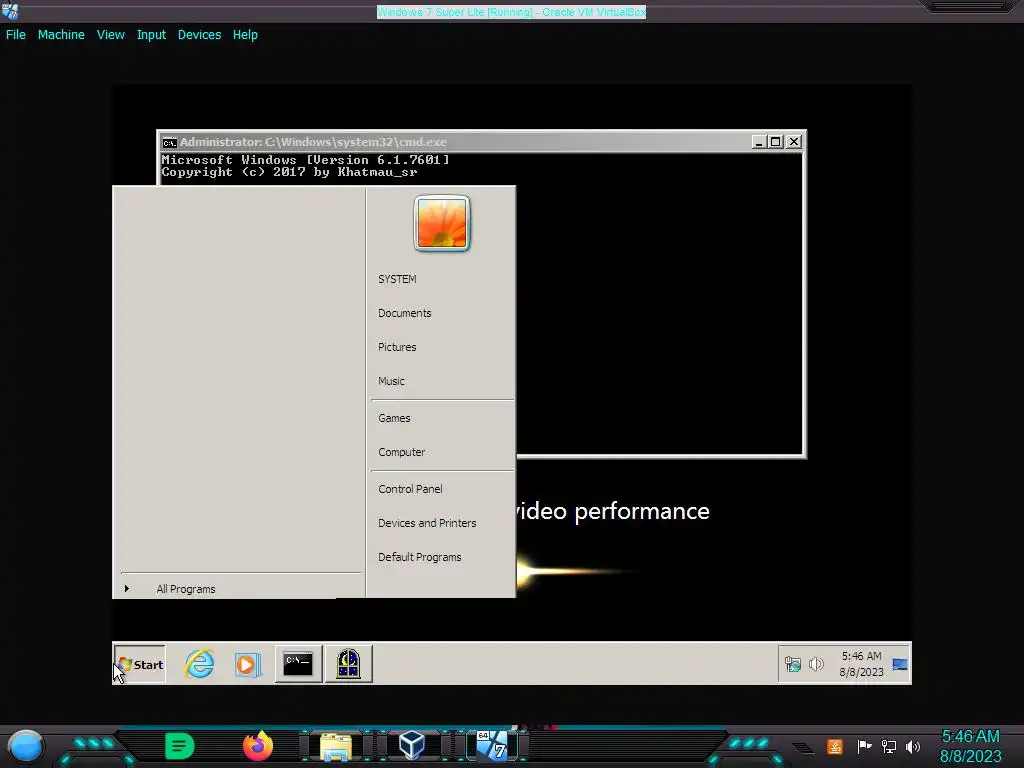The width and height of the screenshot is (1024, 768).
Task: Close the cmd.exe window
Action: coord(793,142)
